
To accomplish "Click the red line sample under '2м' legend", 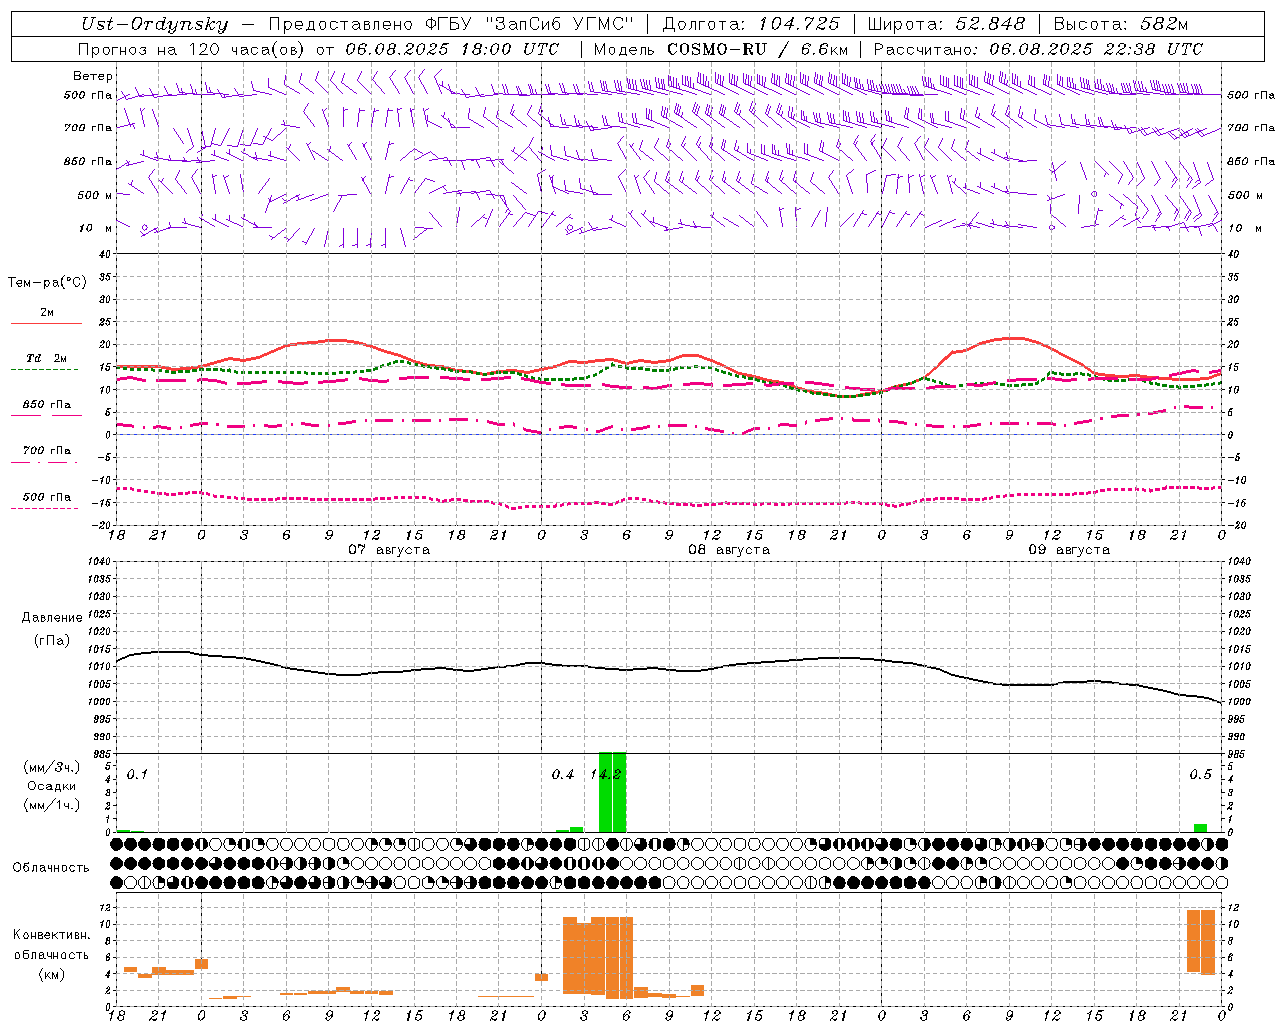I will point(46,323).
